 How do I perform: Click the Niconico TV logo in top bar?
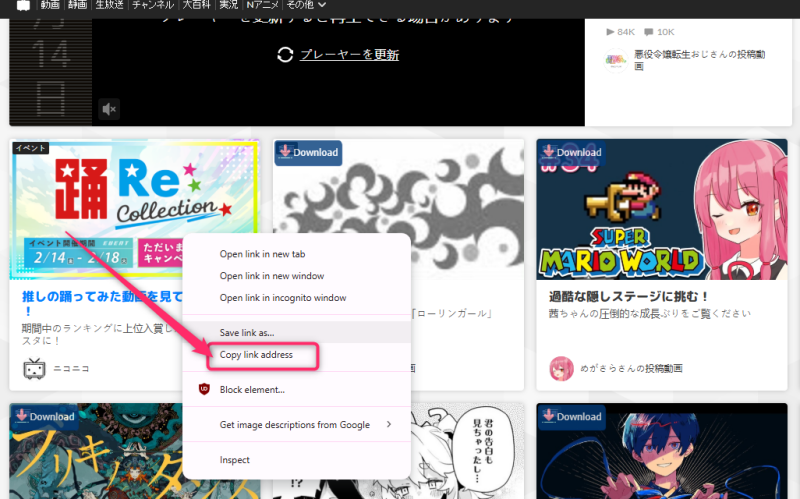point(23,5)
